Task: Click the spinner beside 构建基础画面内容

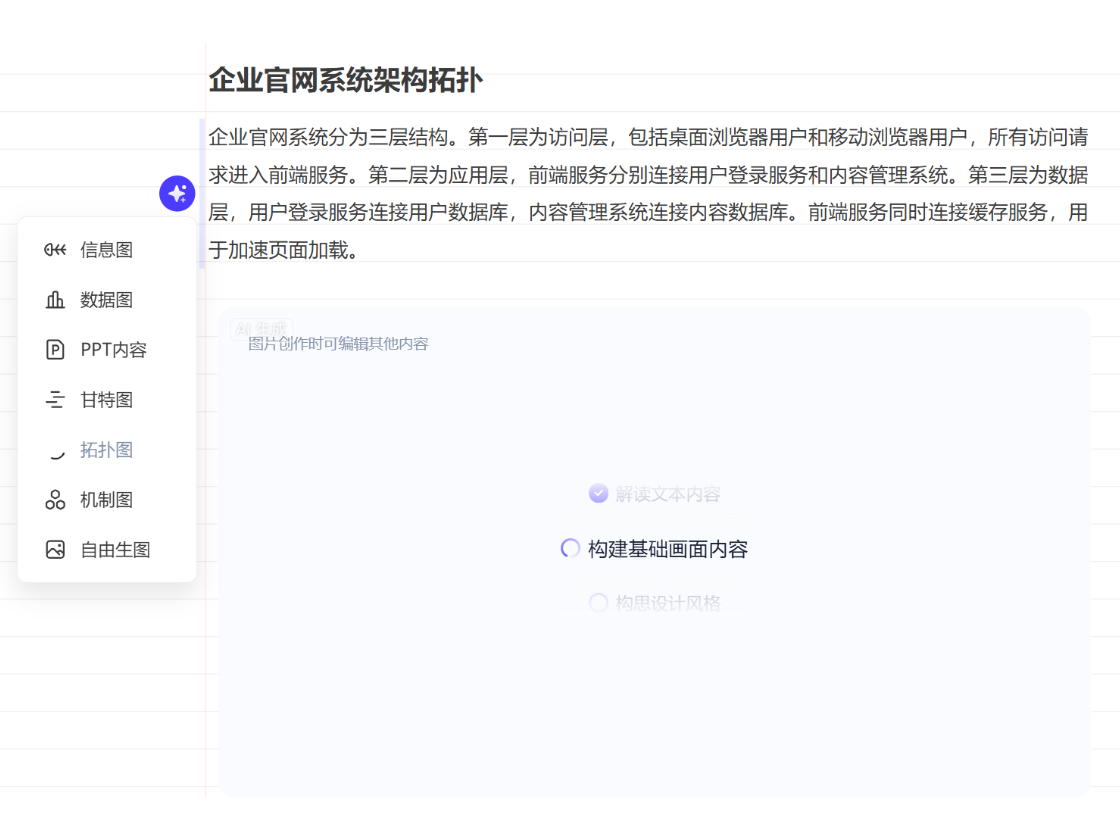Action: pos(570,548)
